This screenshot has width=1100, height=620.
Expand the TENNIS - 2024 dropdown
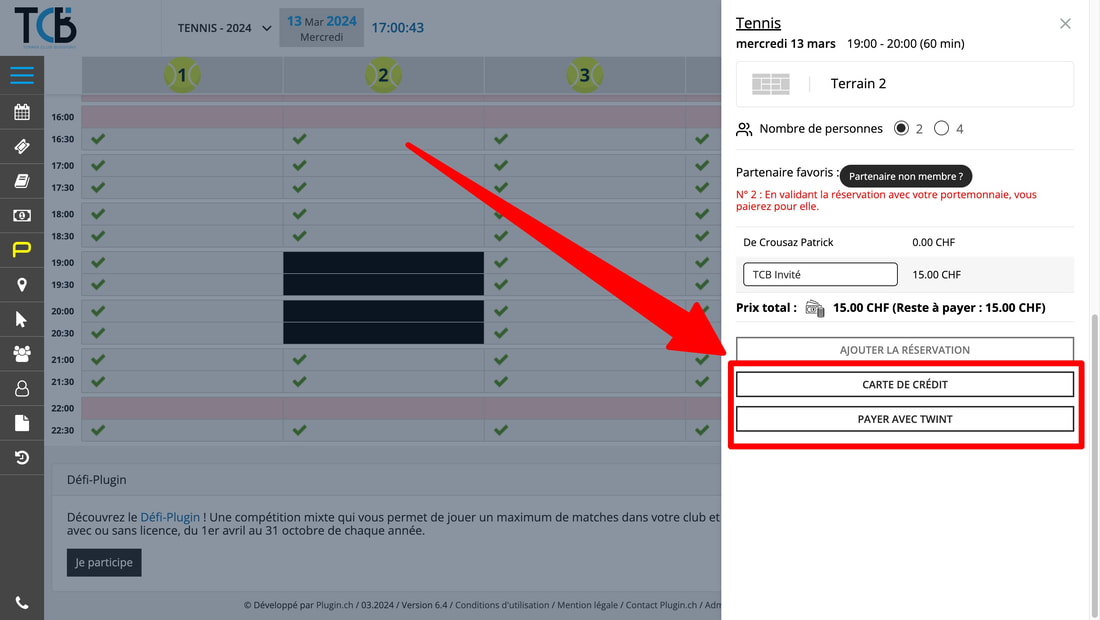pos(224,28)
